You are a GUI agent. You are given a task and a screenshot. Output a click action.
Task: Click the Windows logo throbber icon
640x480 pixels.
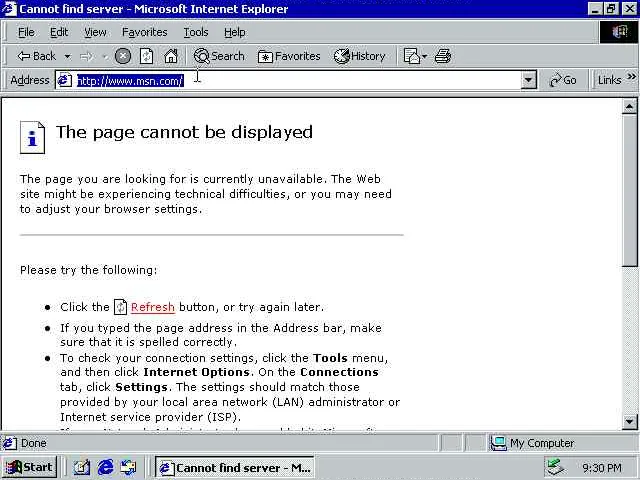point(619,32)
